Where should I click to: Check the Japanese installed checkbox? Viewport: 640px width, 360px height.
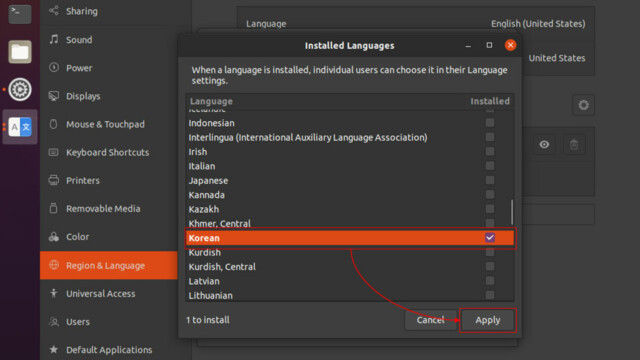490,180
